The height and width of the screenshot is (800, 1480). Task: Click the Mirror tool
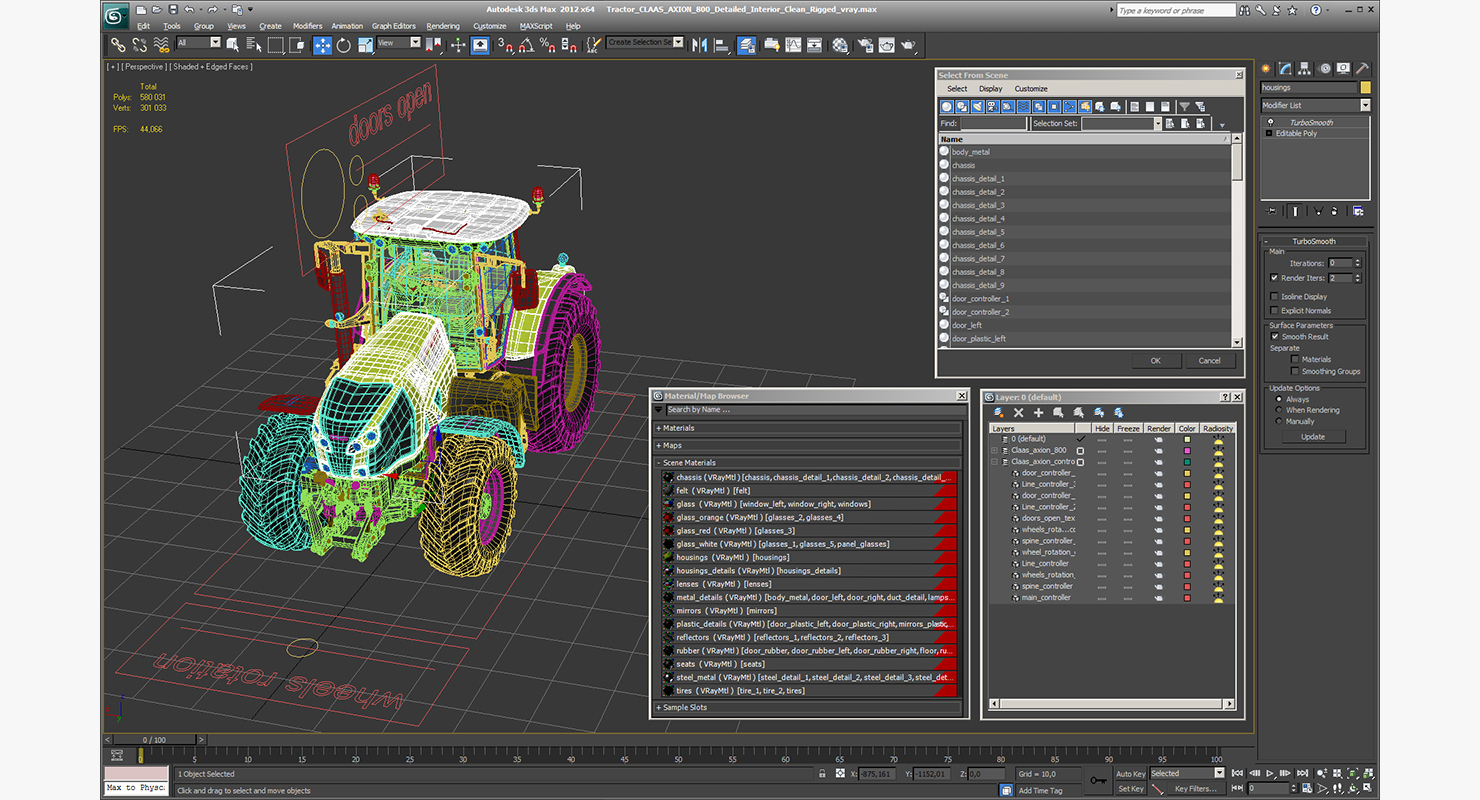(698, 45)
